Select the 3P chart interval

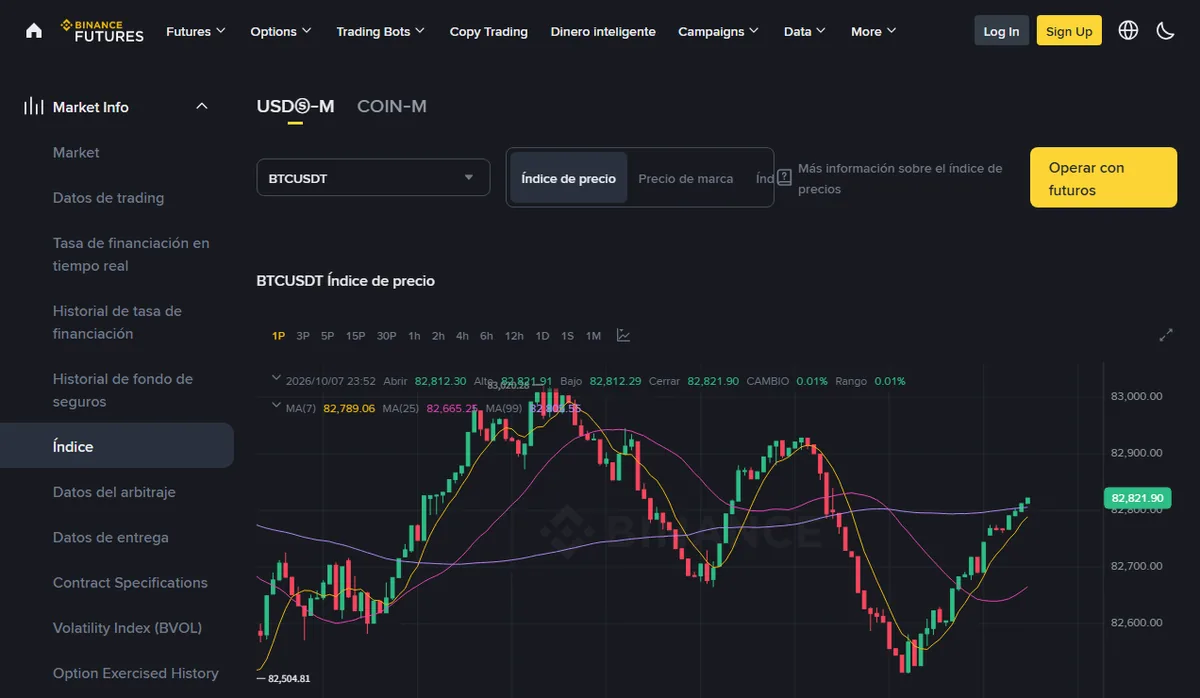[x=303, y=335]
